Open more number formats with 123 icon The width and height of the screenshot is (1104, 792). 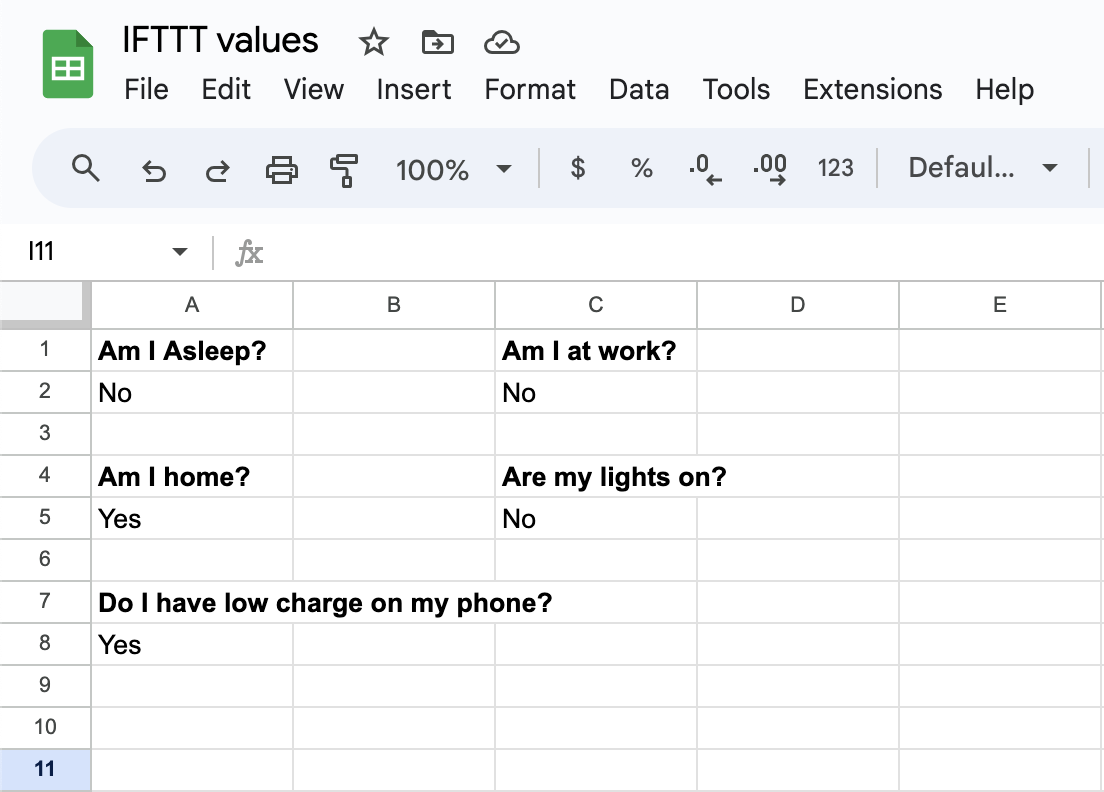click(x=836, y=169)
